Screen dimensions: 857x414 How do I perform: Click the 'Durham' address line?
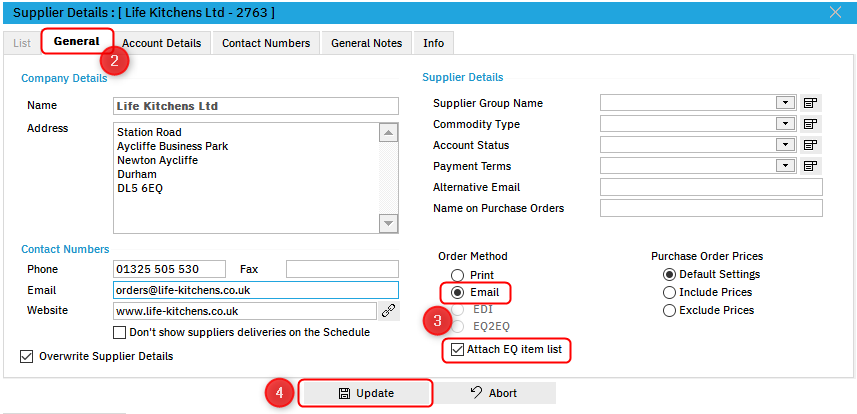click(137, 174)
